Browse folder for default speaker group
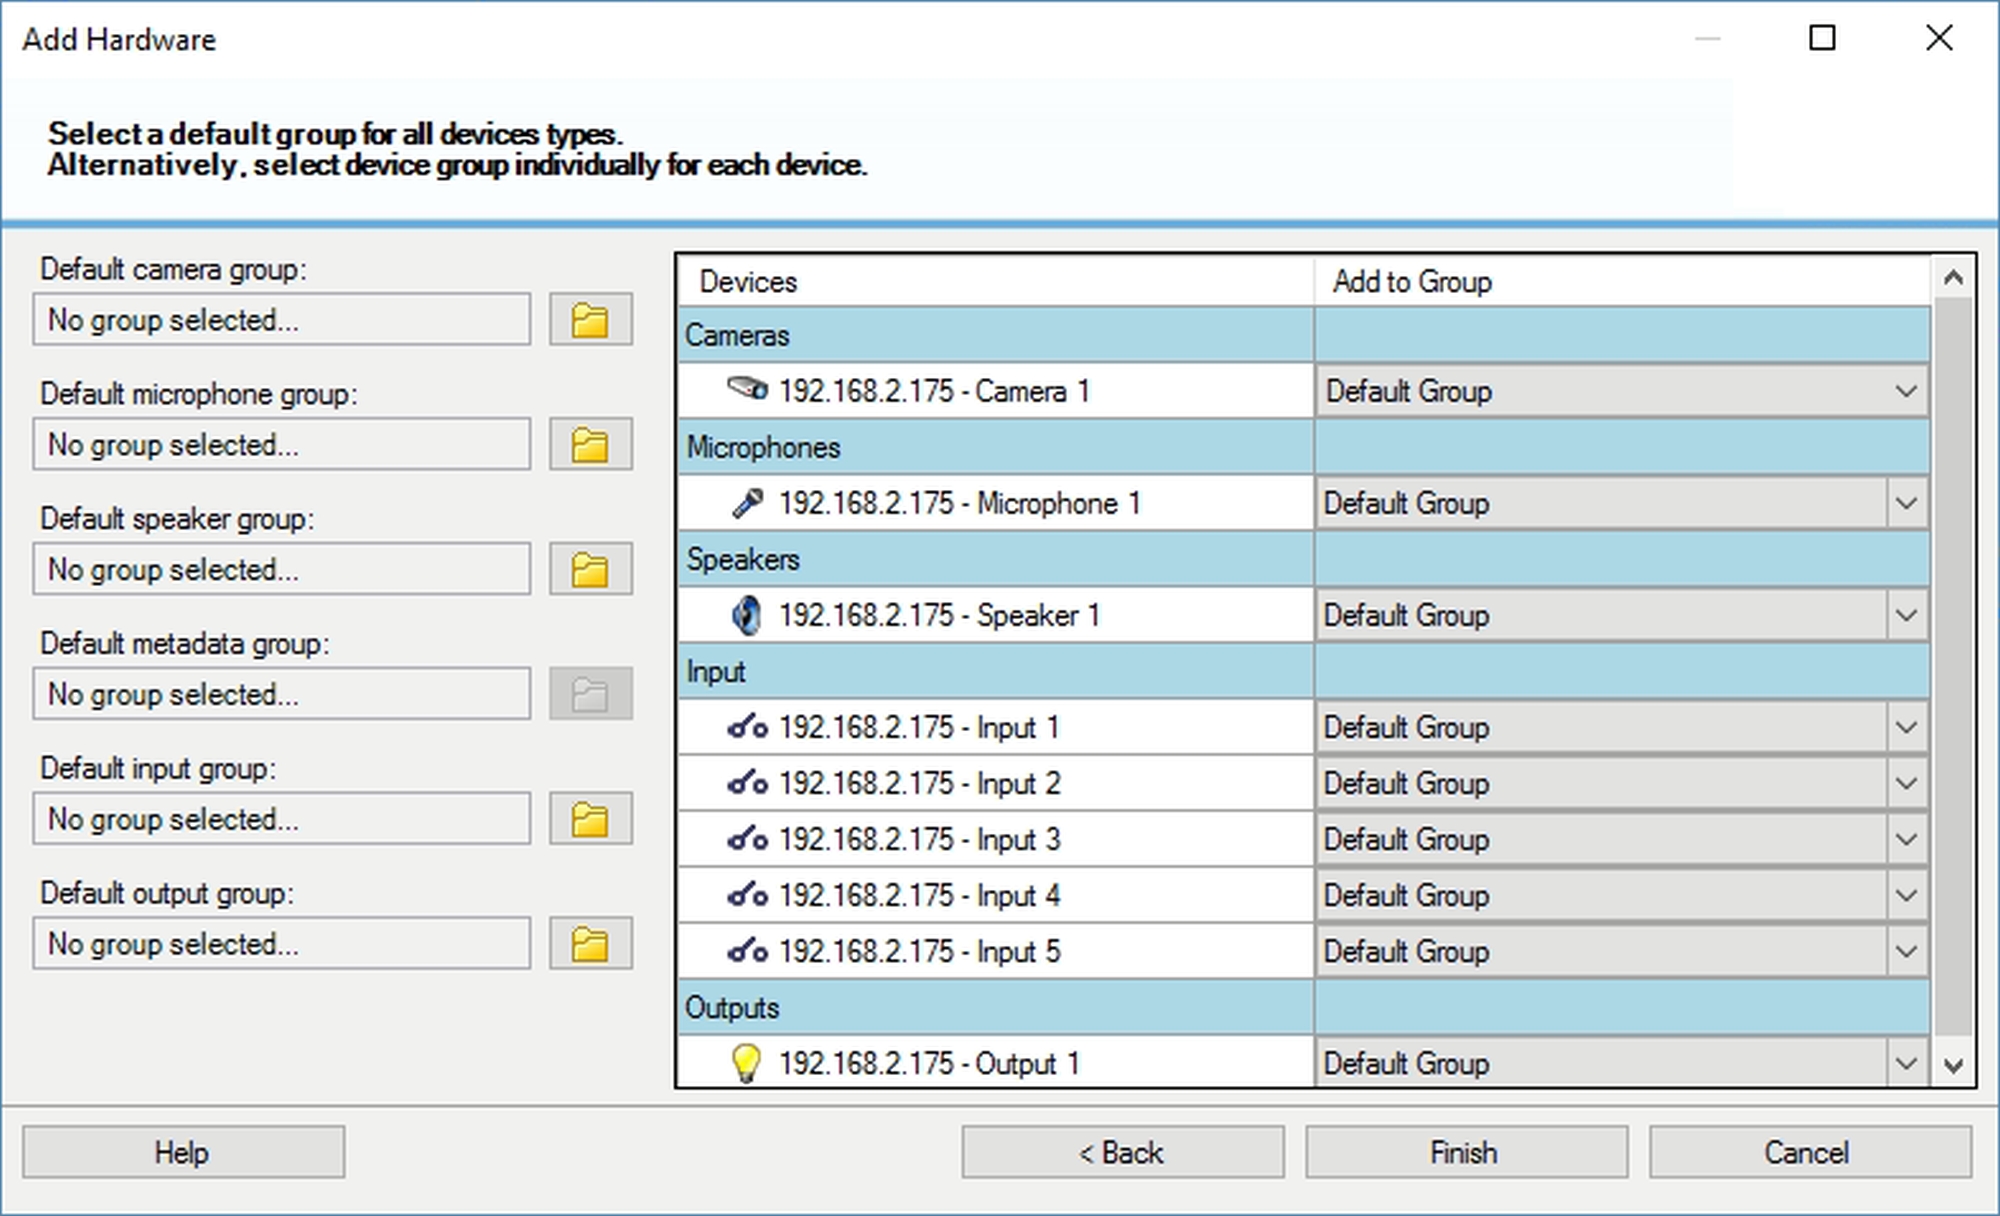Viewport: 2000px width, 1216px height. [590, 570]
